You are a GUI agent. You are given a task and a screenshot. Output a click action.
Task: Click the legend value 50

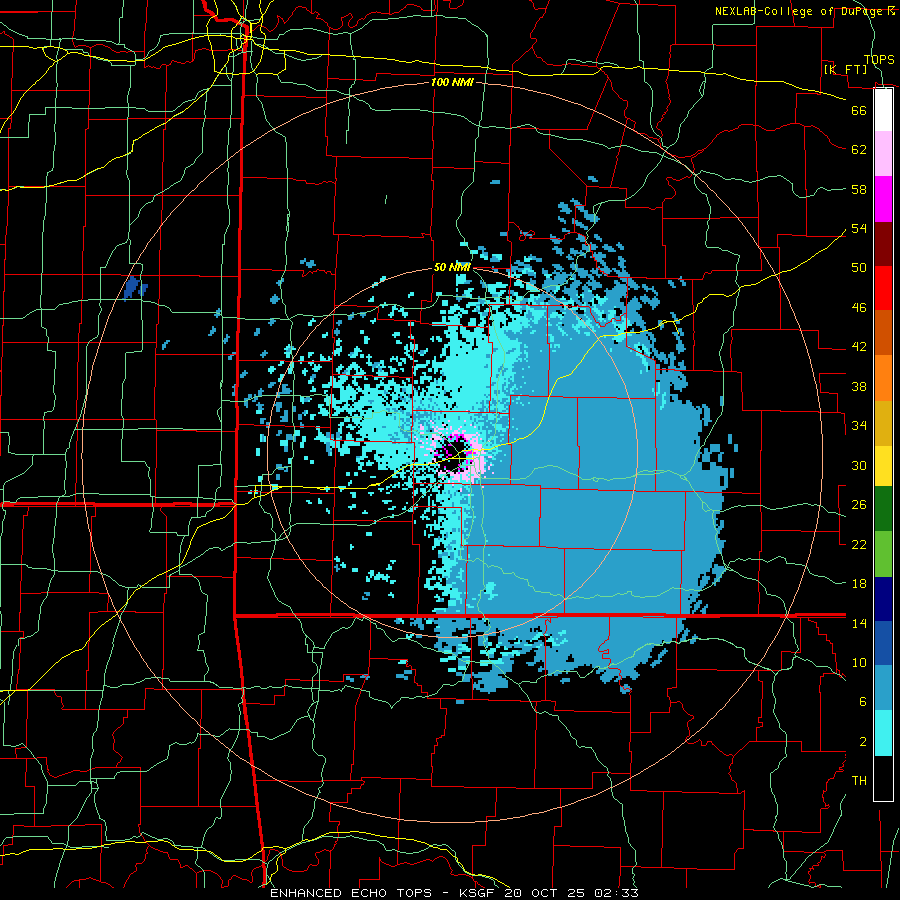coord(859,268)
